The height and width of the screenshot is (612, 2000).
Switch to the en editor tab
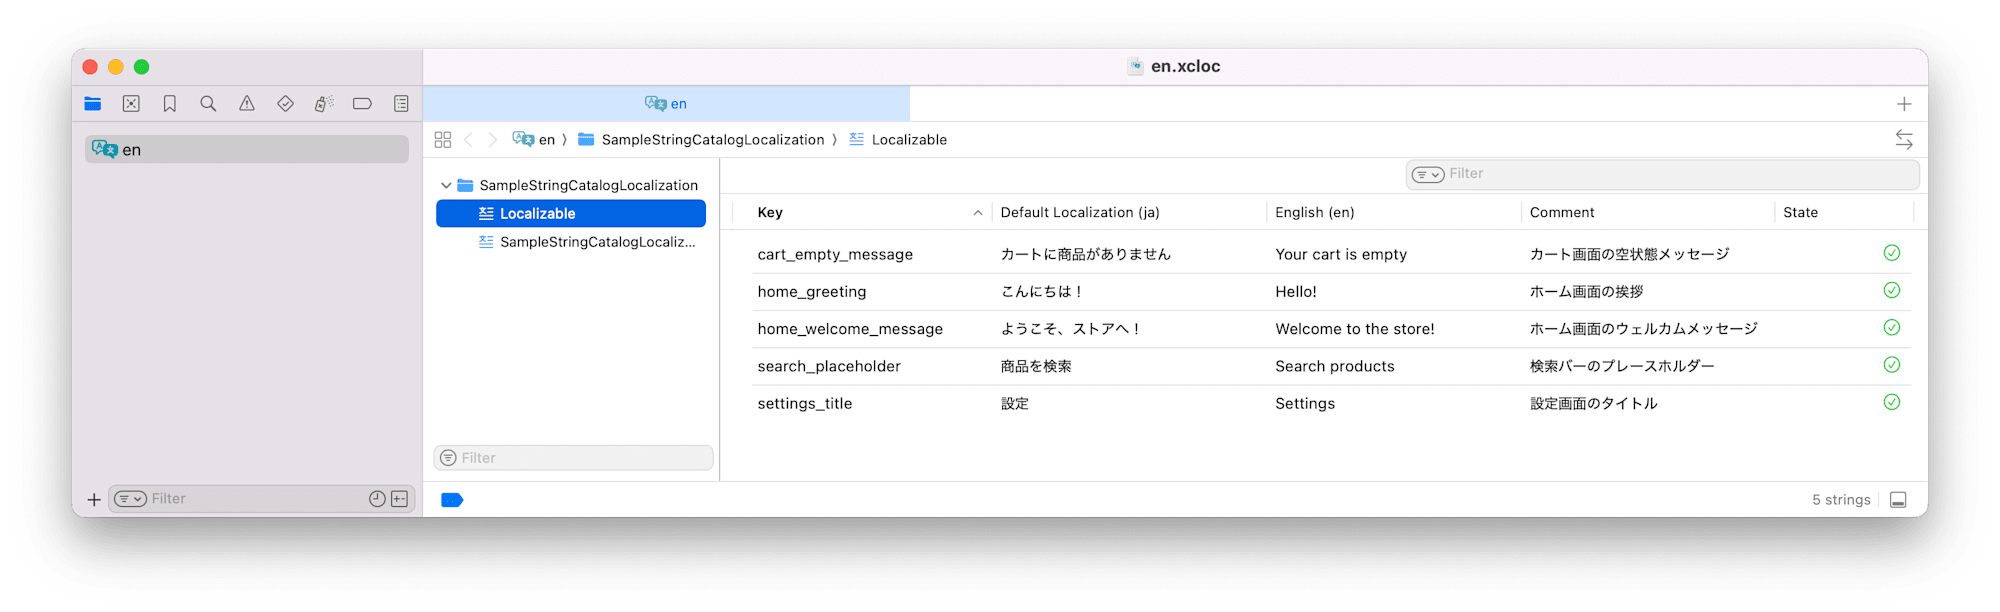point(666,104)
